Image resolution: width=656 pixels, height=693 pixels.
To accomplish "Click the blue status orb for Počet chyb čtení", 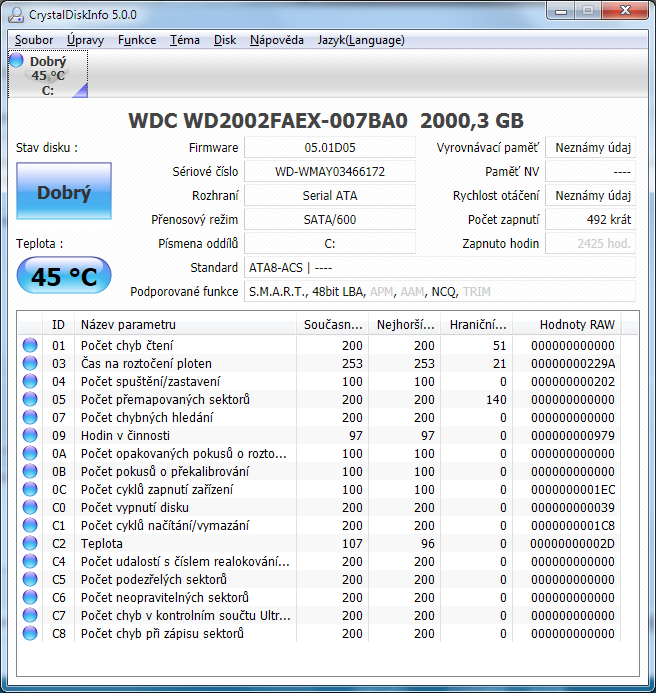I will click(30, 345).
